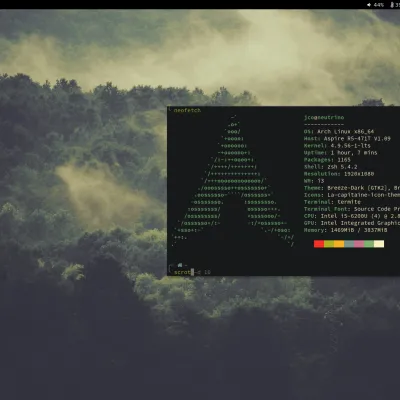This screenshot has height=400, width=400.
Task: Click the 'Host: Aspire R5-471T' line
Action: click(347, 138)
